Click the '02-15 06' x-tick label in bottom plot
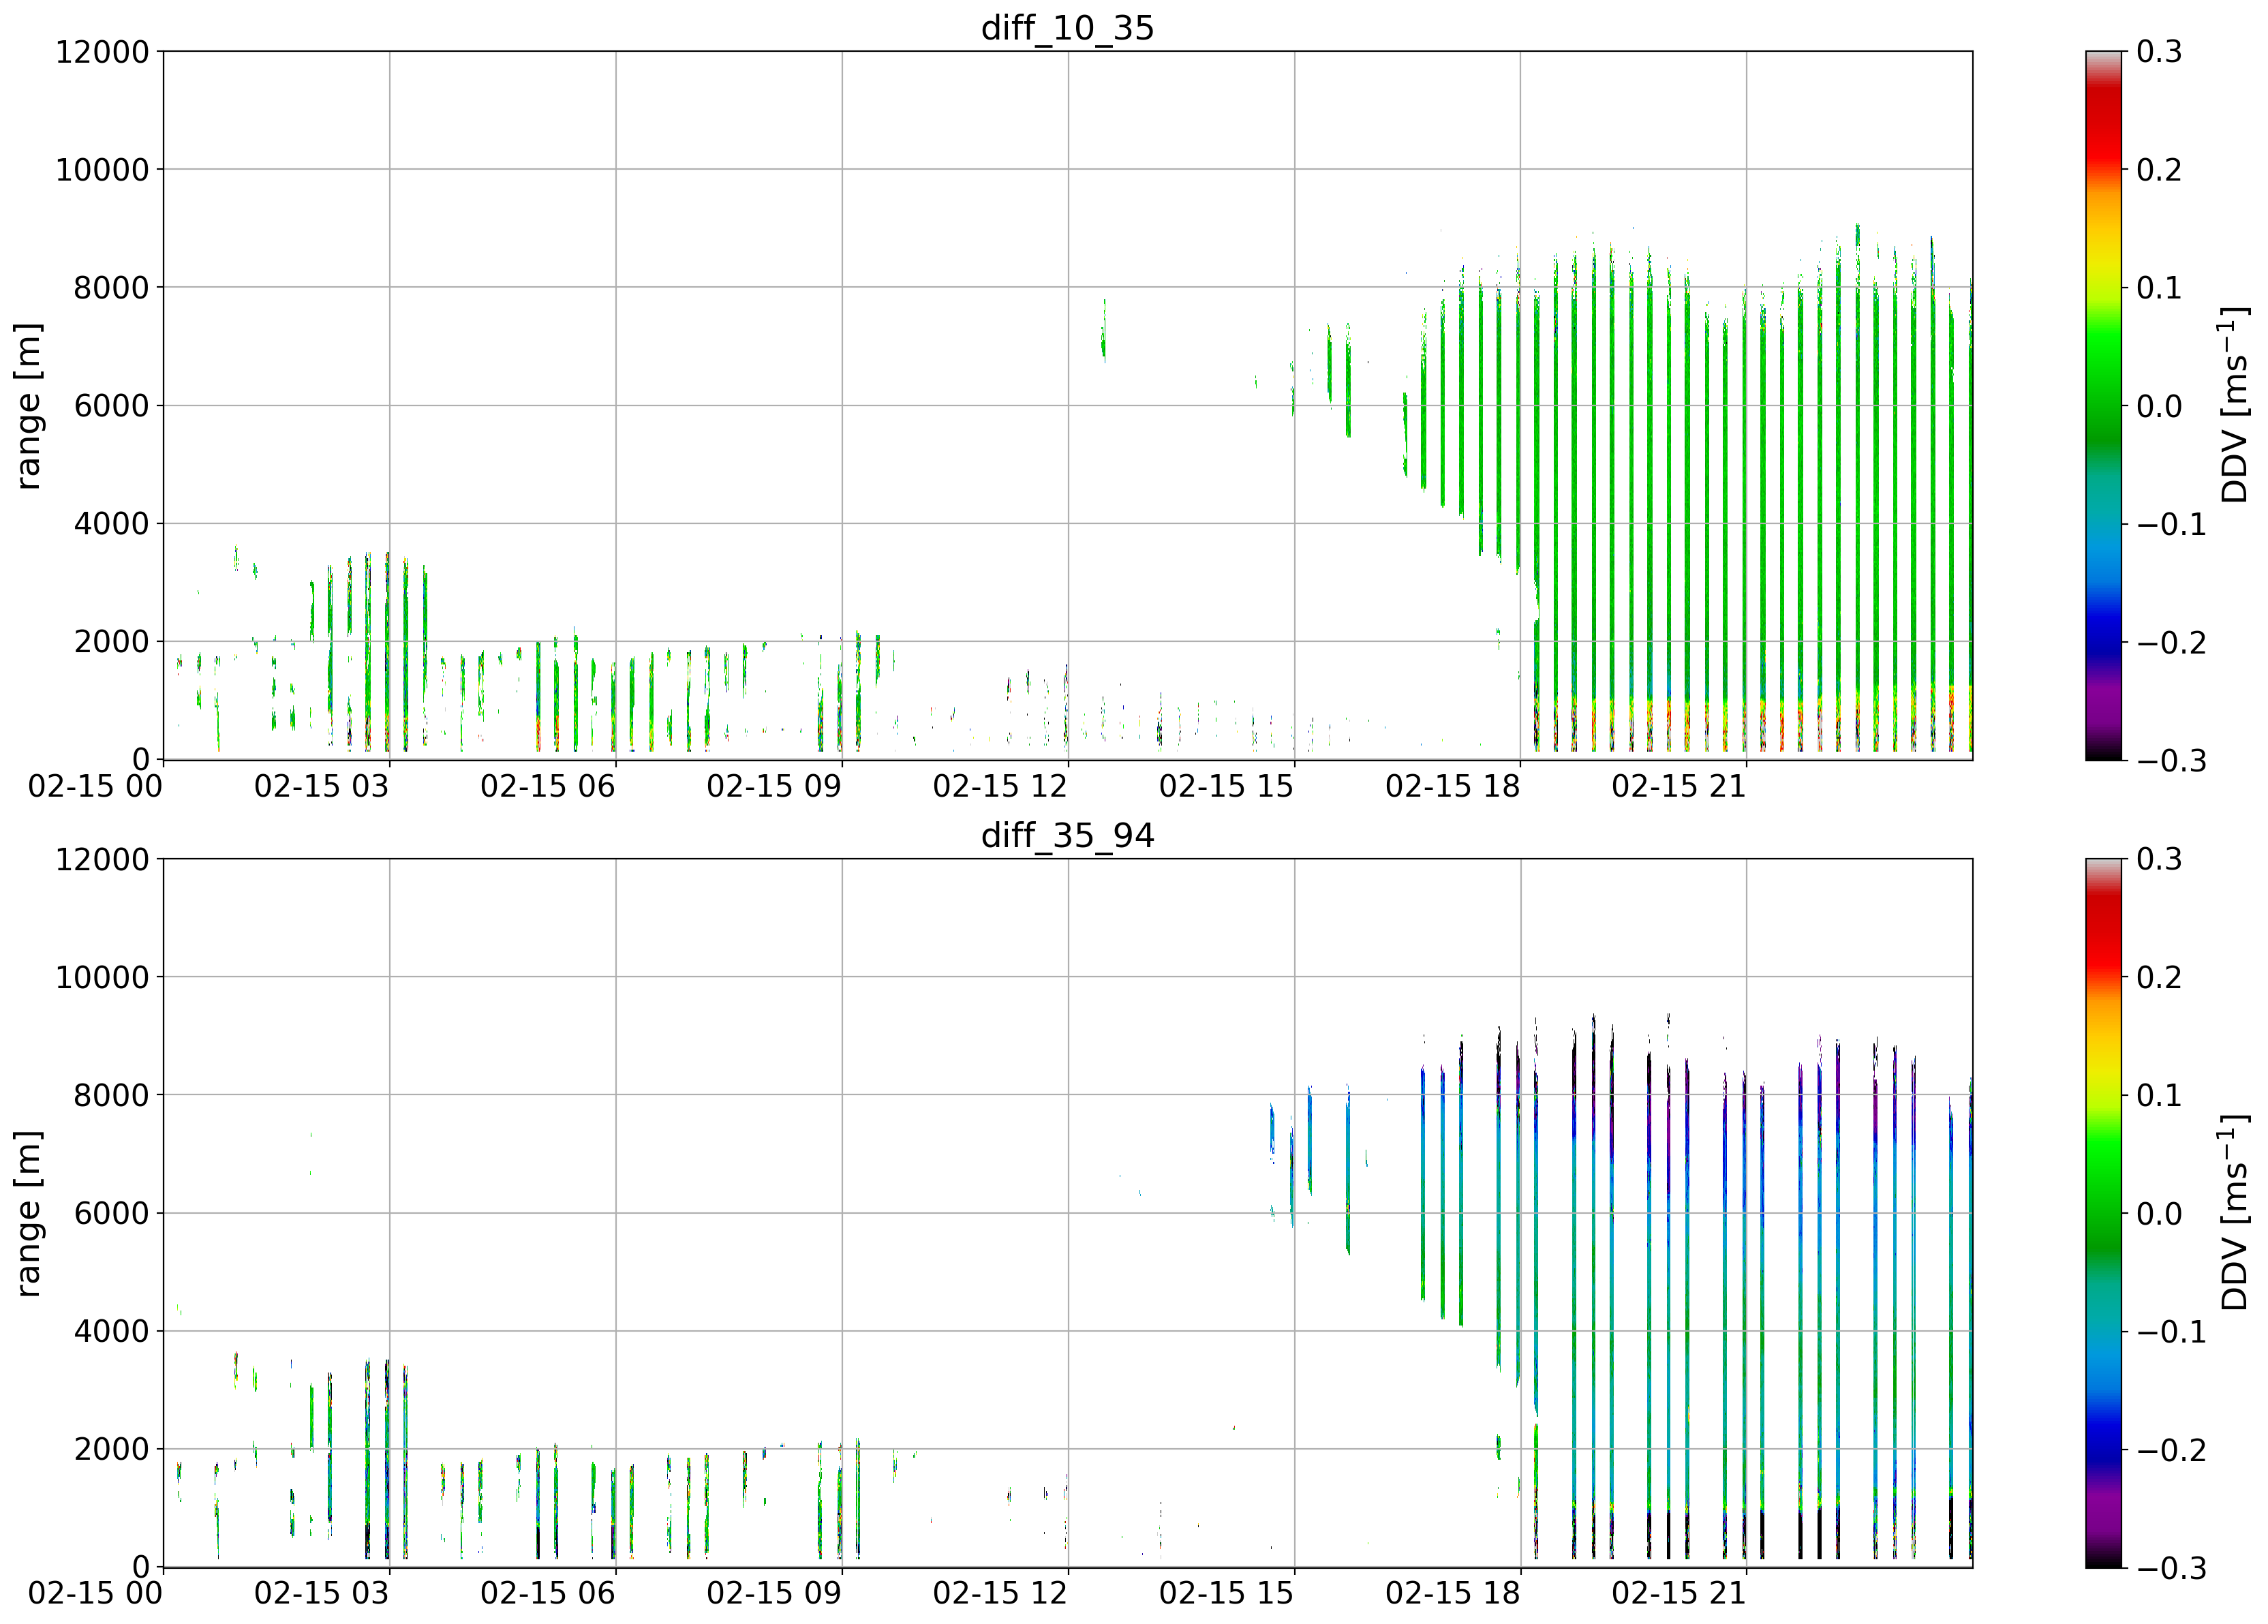Screen dimensions: 2268x1624 547,1594
